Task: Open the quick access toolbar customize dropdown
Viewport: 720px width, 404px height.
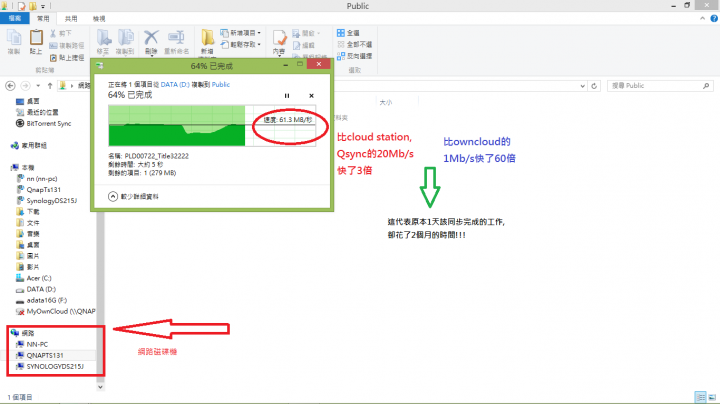Action: (x=43, y=6)
